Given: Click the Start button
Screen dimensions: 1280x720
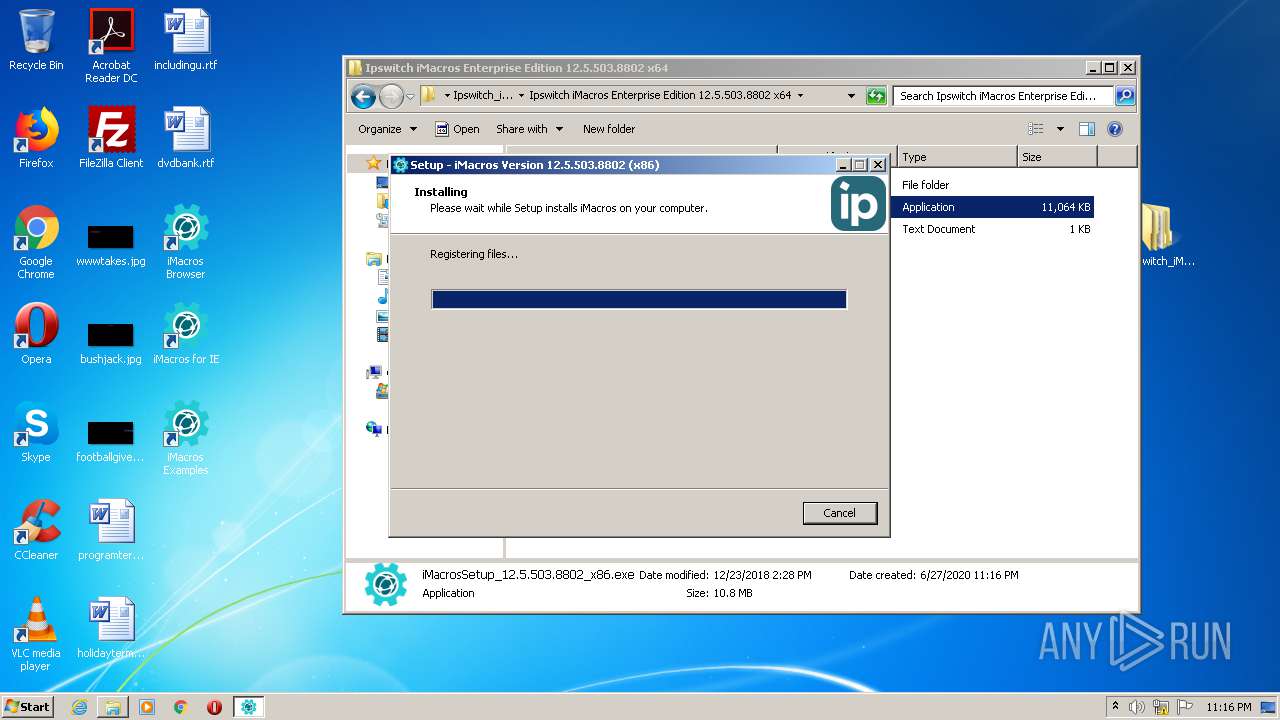Looking at the screenshot, I should pyautogui.click(x=28, y=707).
